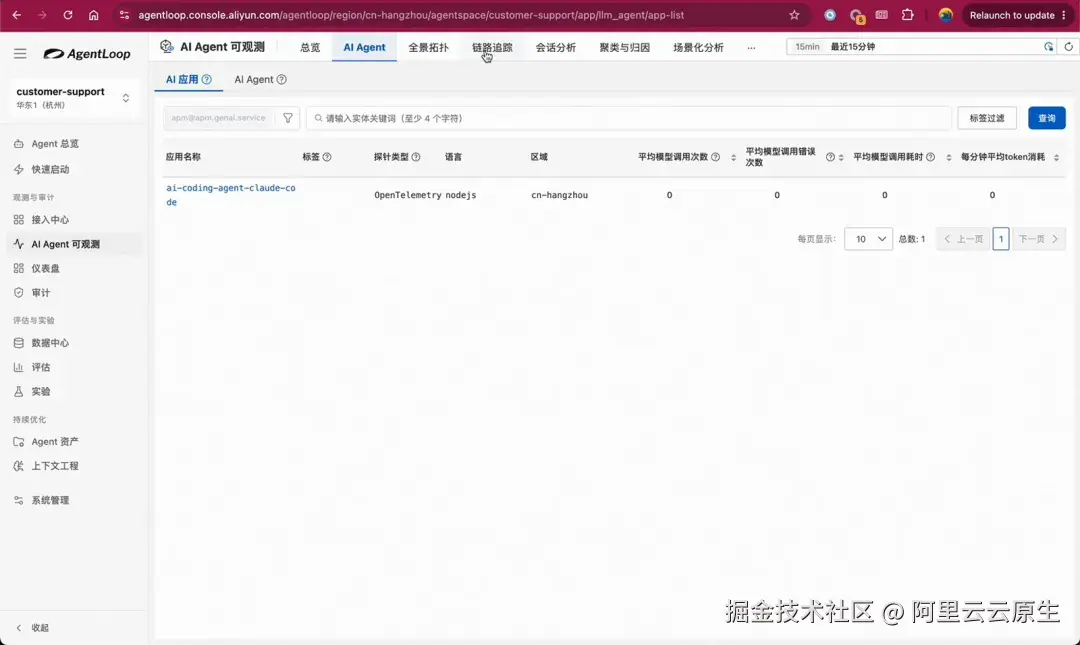Image resolution: width=1080 pixels, height=645 pixels.
Task: Select page 1 in pagination
Action: 1001,238
